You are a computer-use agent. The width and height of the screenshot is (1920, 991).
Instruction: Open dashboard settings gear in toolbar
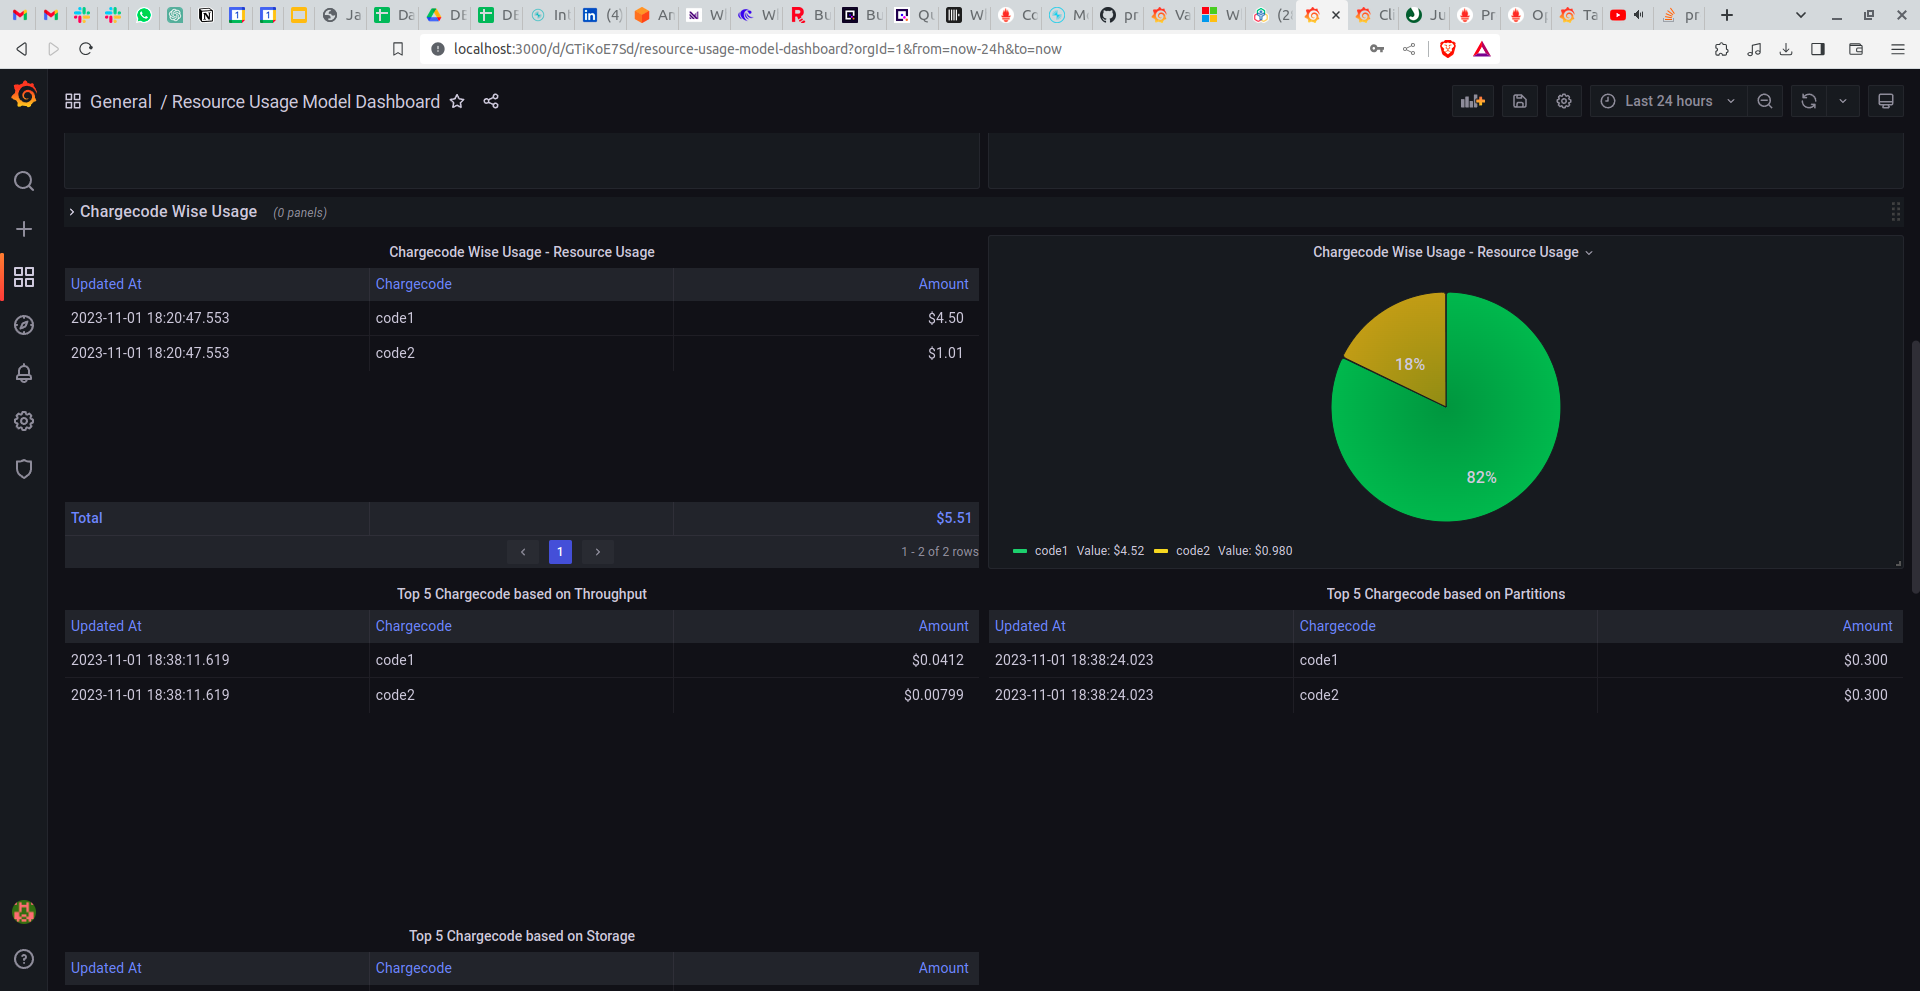[1564, 101]
